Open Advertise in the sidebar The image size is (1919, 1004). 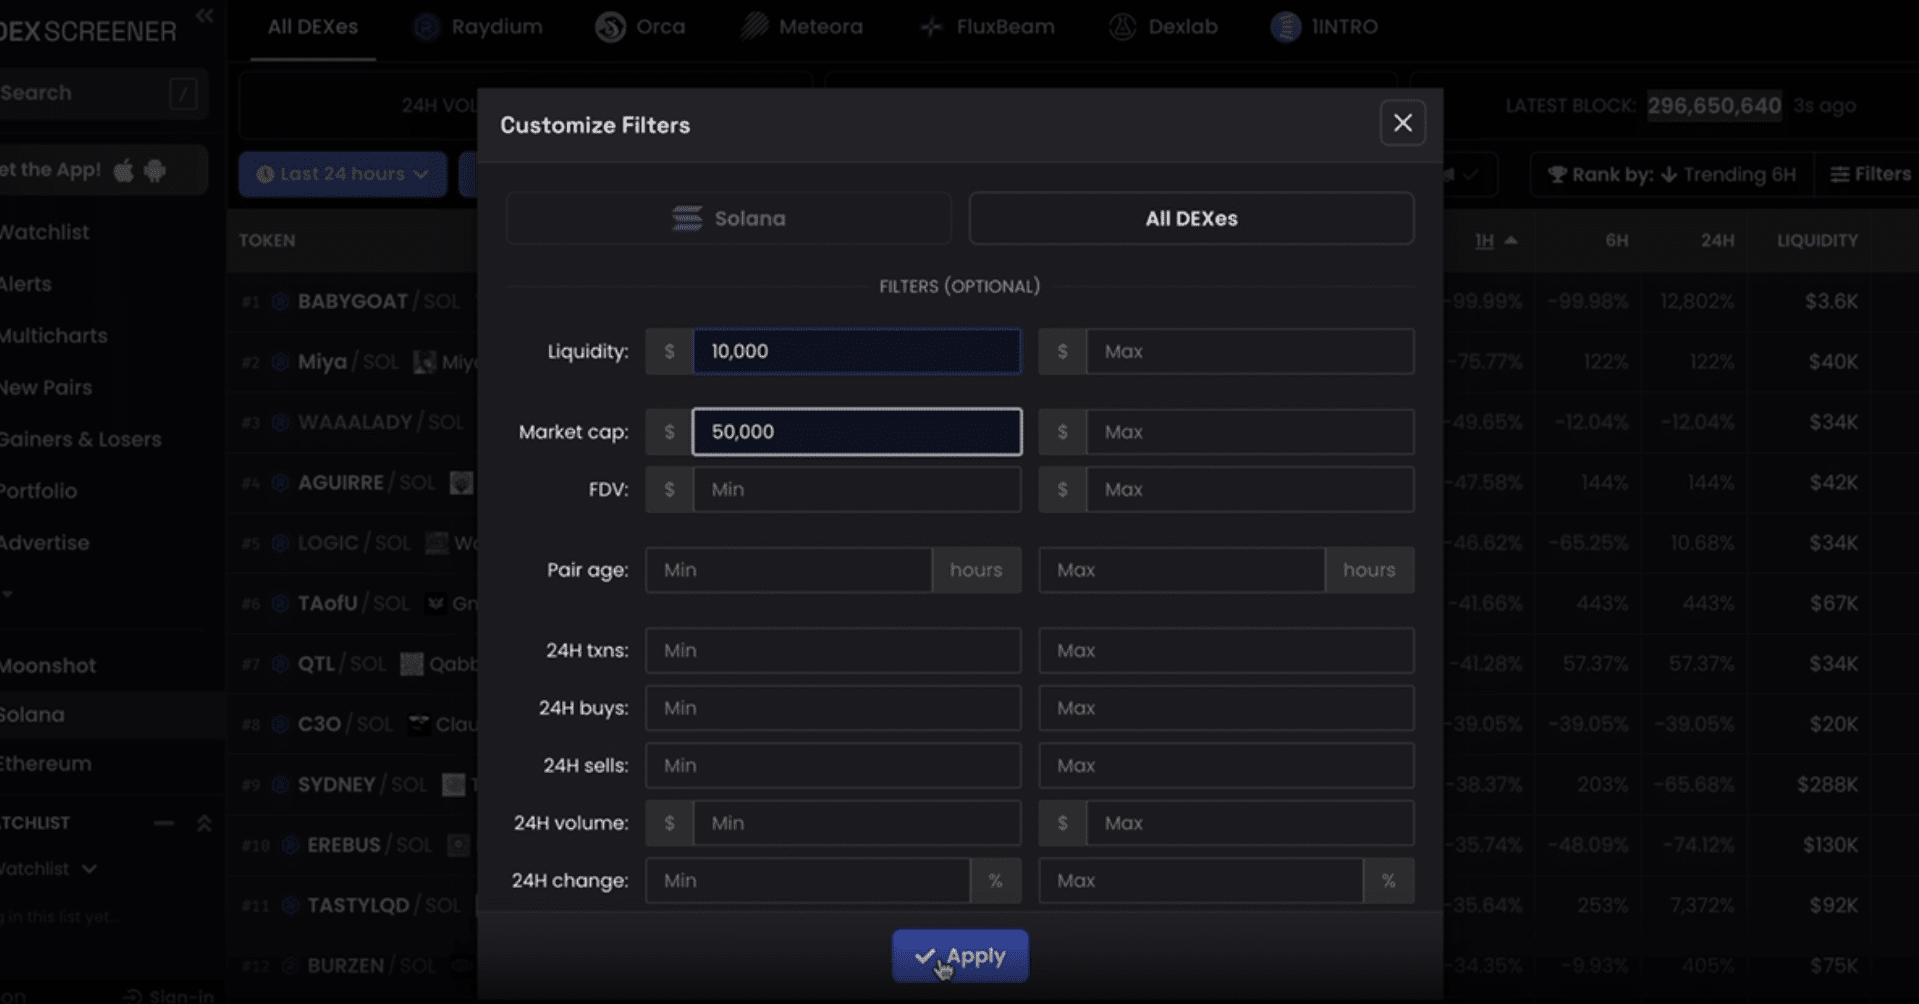click(x=45, y=543)
